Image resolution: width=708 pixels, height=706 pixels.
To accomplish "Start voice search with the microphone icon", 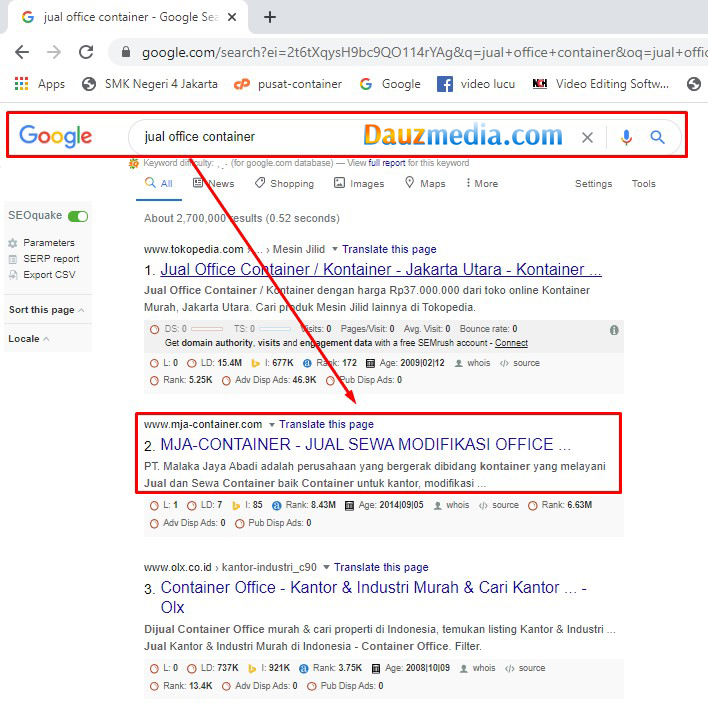I will point(626,137).
